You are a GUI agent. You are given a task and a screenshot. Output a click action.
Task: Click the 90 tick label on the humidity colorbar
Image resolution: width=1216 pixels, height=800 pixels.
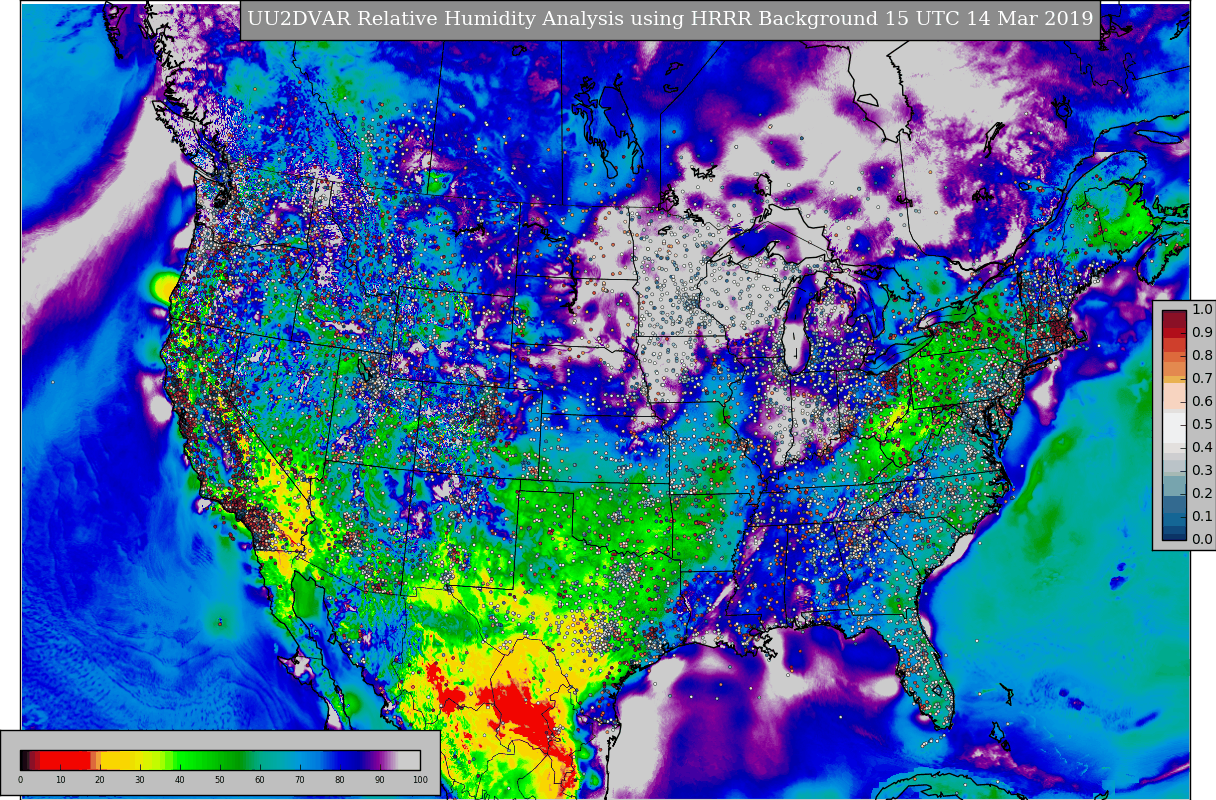(x=380, y=780)
